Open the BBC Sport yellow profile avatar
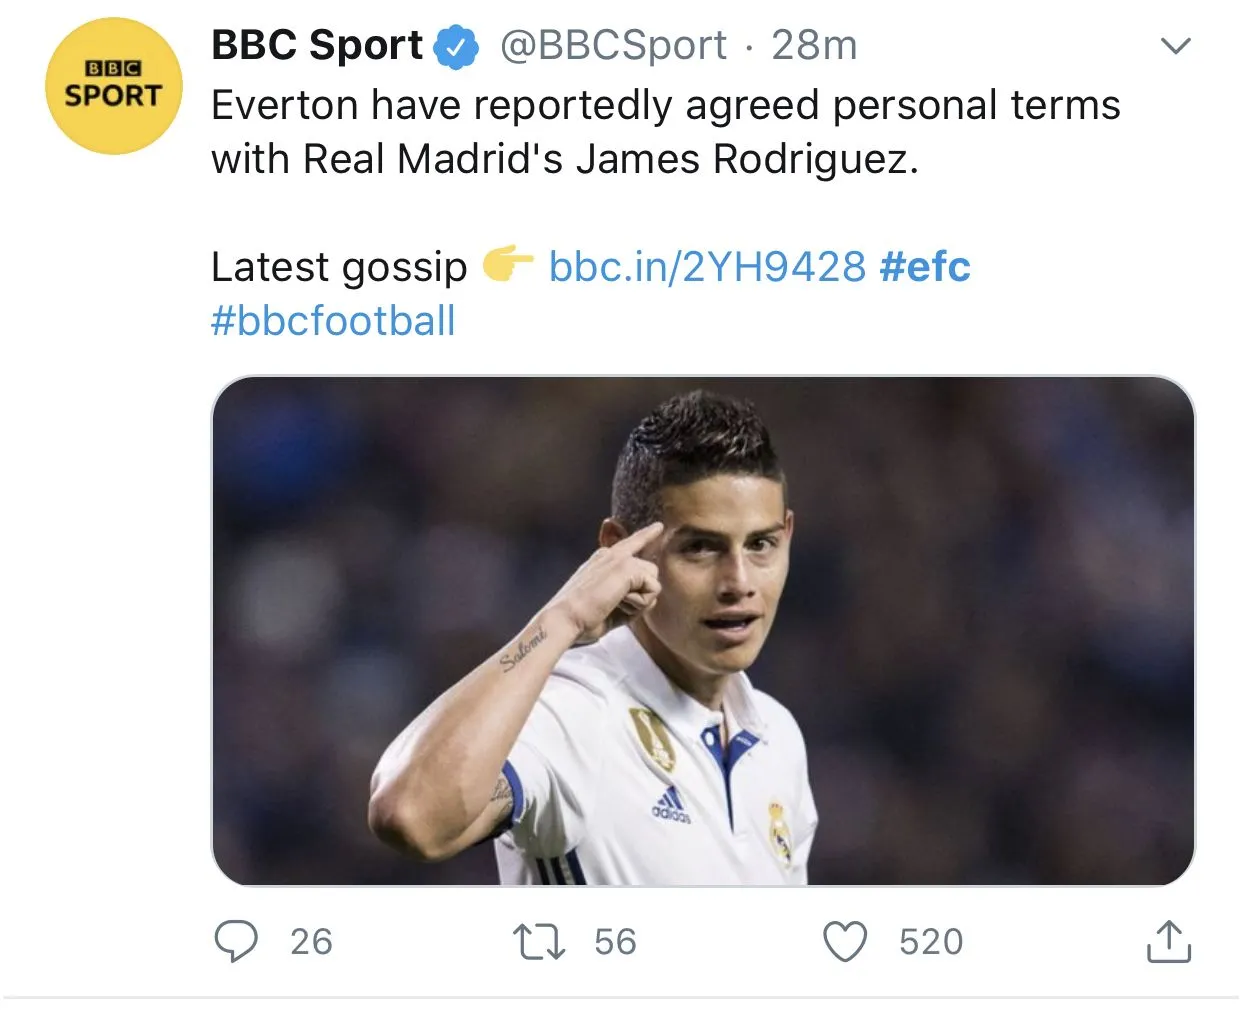 (x=114, y=86)
